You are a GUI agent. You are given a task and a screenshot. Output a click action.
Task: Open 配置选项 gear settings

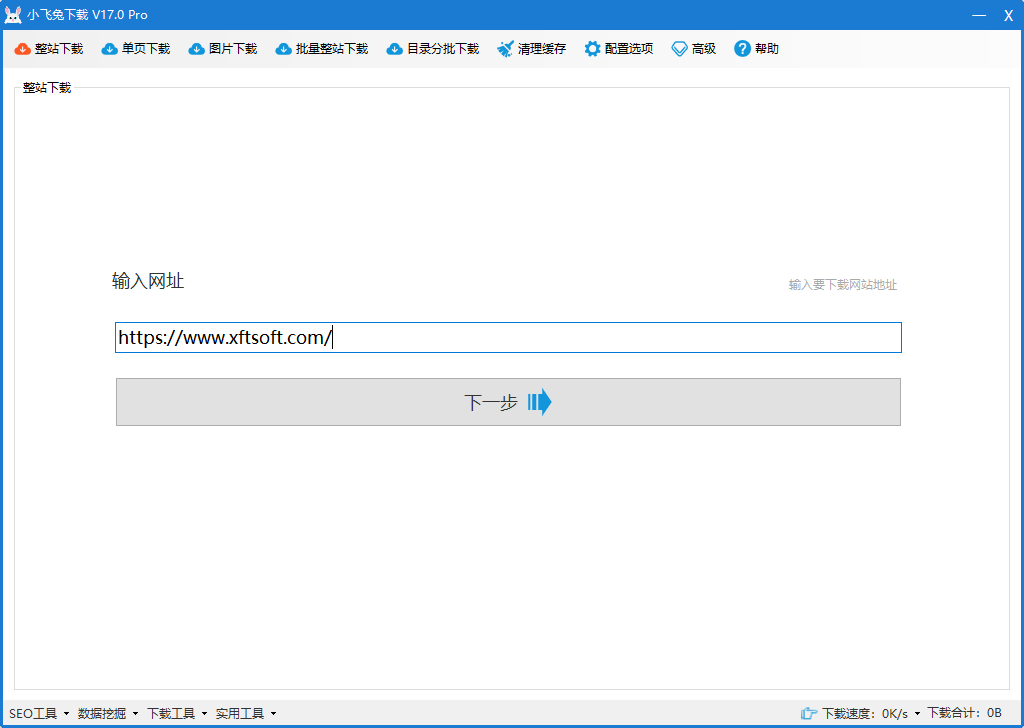(593, 49)
